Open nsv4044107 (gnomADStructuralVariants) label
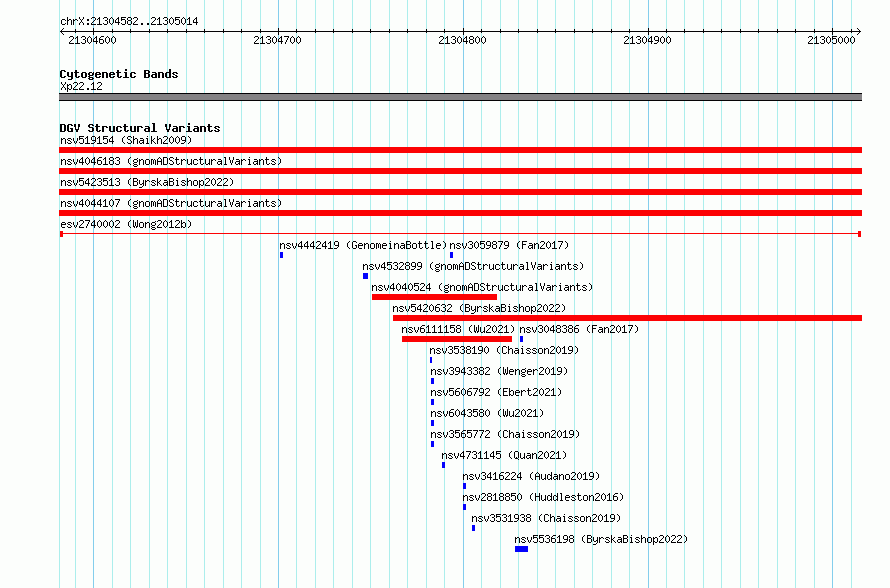 click(171, 203)
